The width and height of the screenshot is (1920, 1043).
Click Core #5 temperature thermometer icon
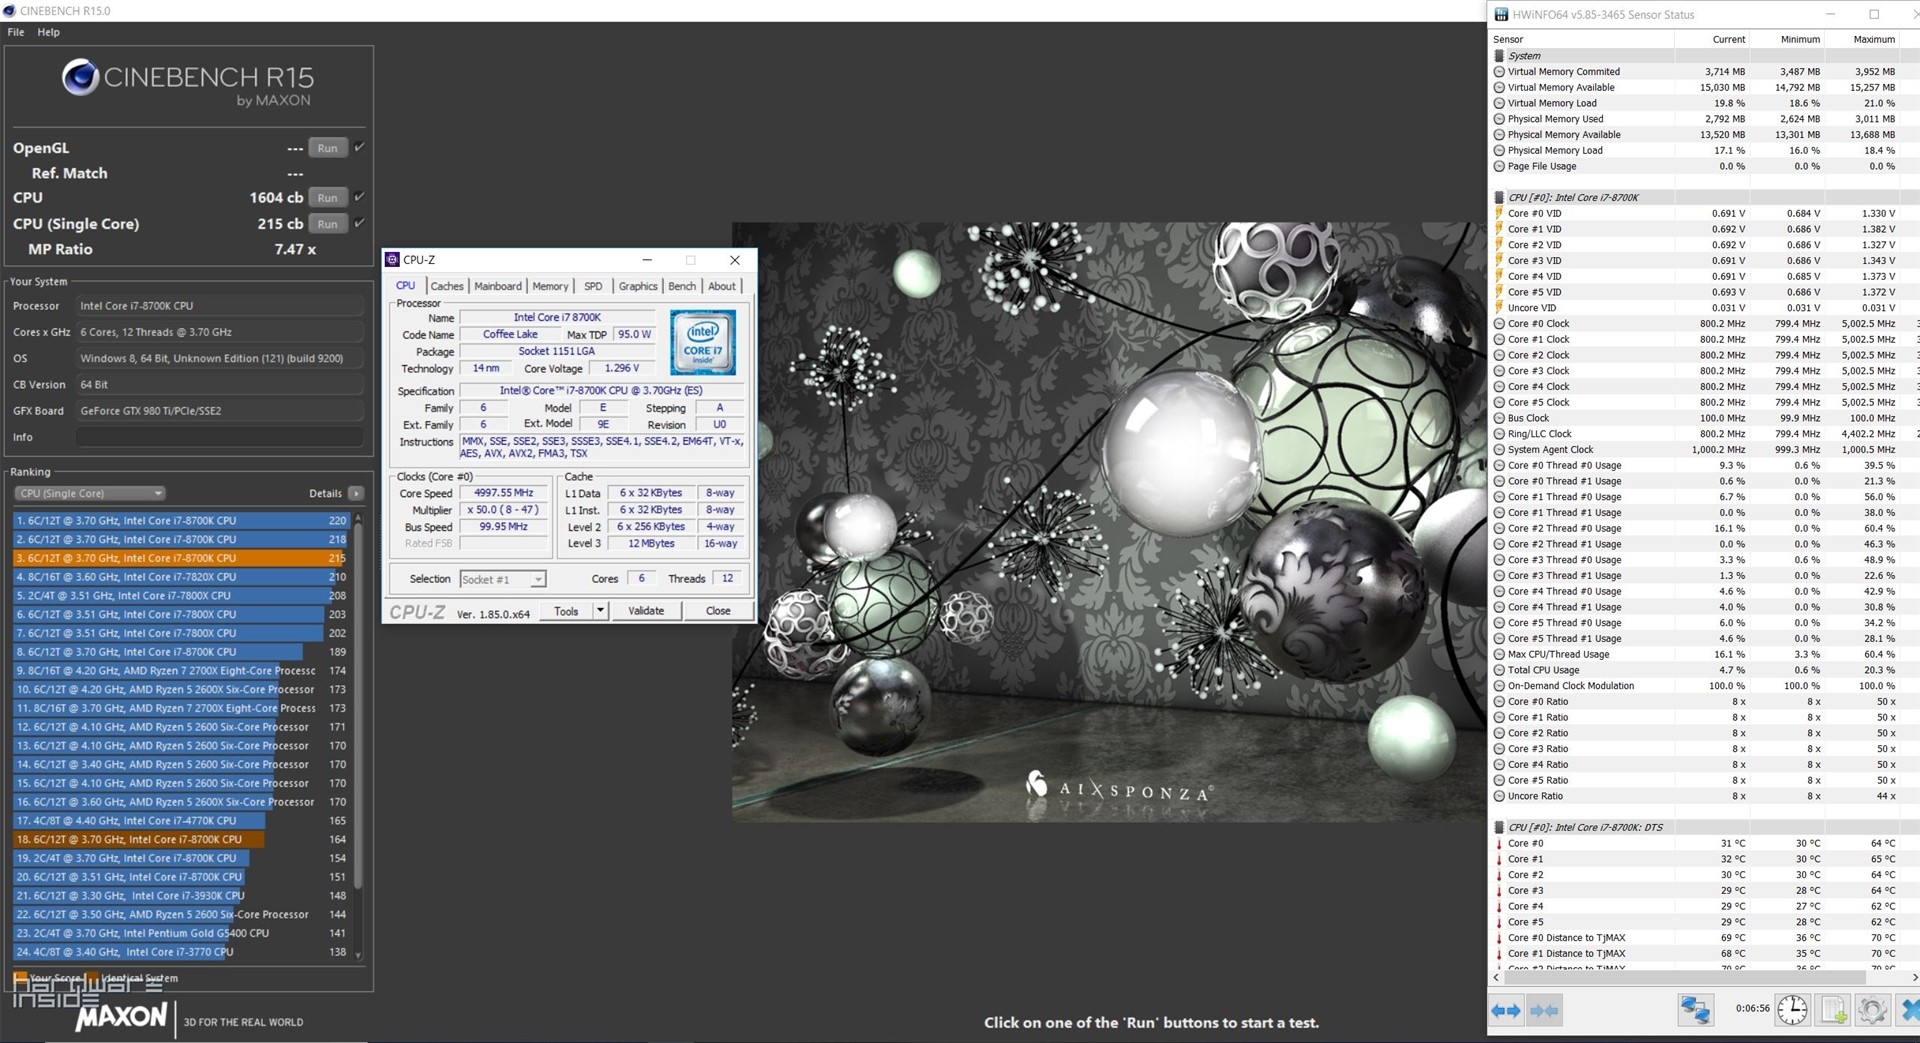pos(1499,922)
